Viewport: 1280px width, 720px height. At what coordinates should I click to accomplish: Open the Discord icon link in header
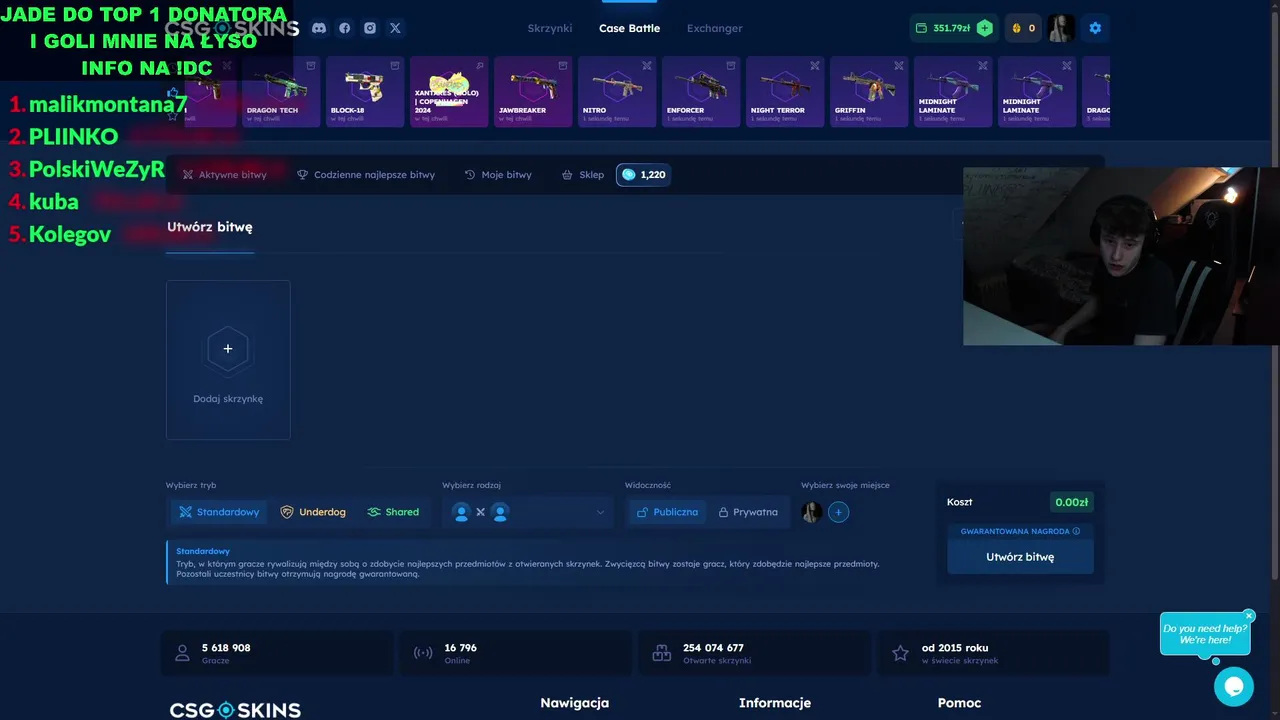[319, 28]
